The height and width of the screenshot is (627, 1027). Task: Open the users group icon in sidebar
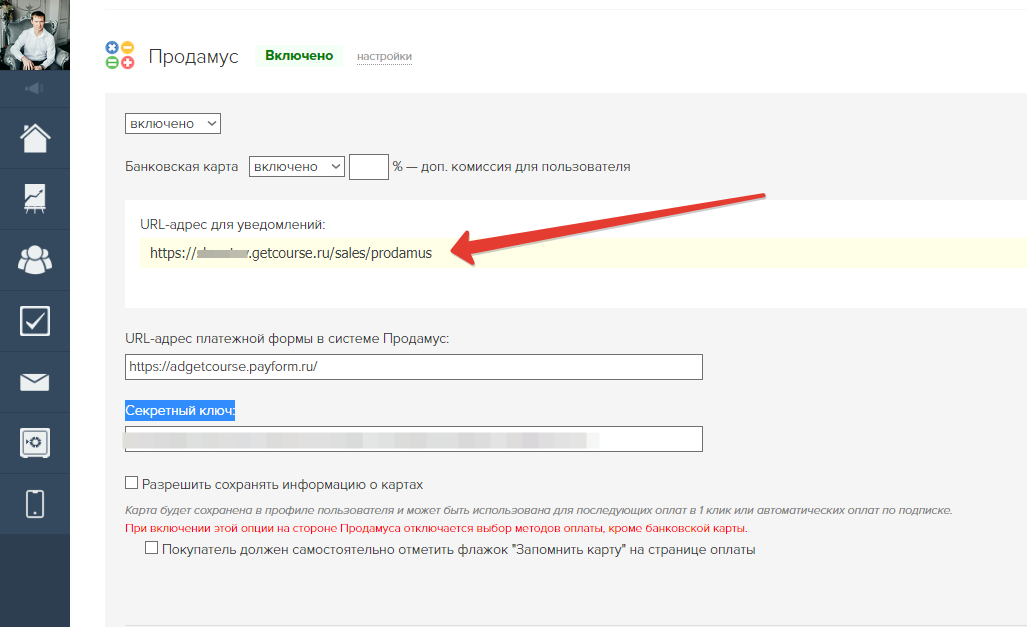point(35,259)
